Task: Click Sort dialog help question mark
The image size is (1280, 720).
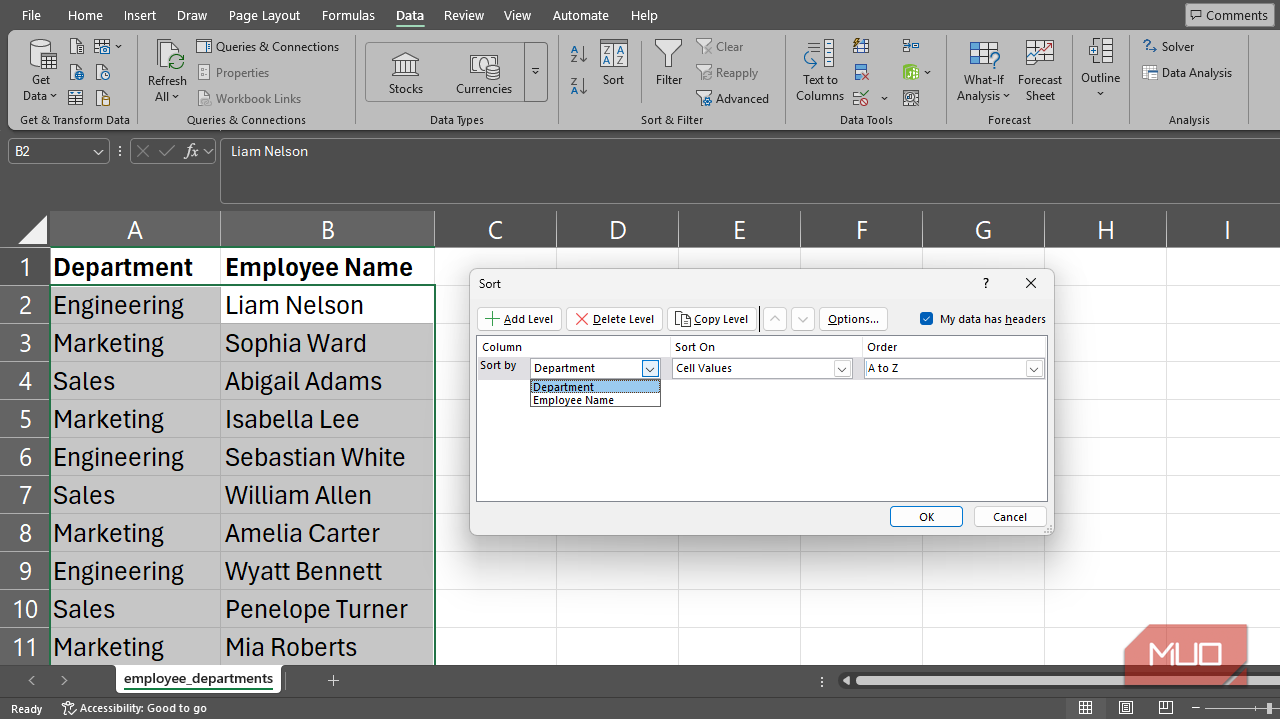Action: pyautogui.click(x=986, y=284)
